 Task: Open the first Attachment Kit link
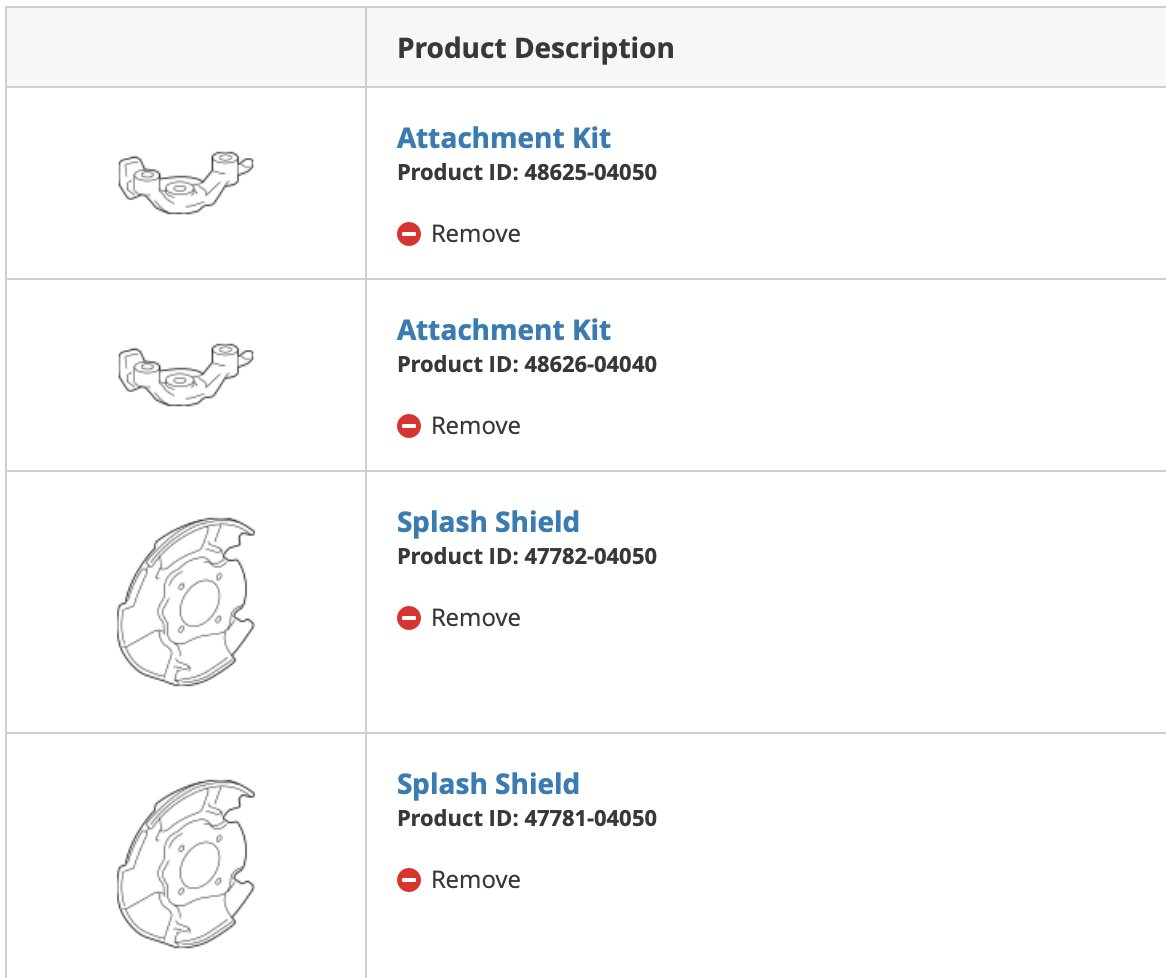tap(503, 138)
